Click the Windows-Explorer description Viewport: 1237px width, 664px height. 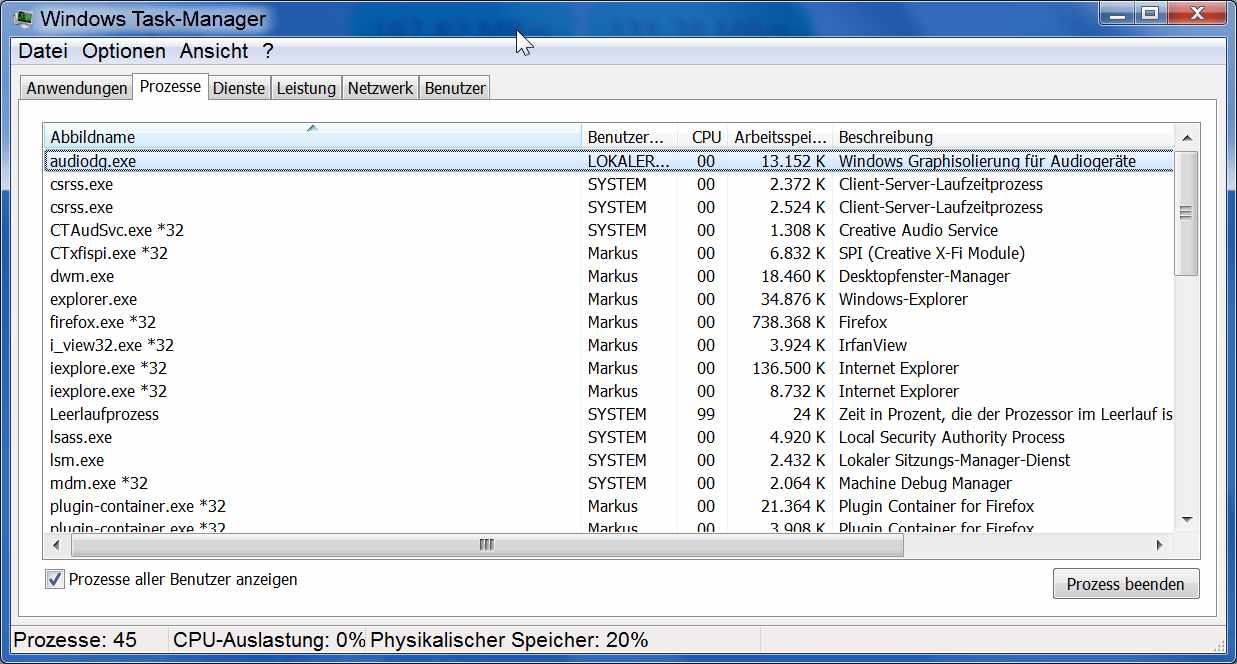tap(903, 299)
